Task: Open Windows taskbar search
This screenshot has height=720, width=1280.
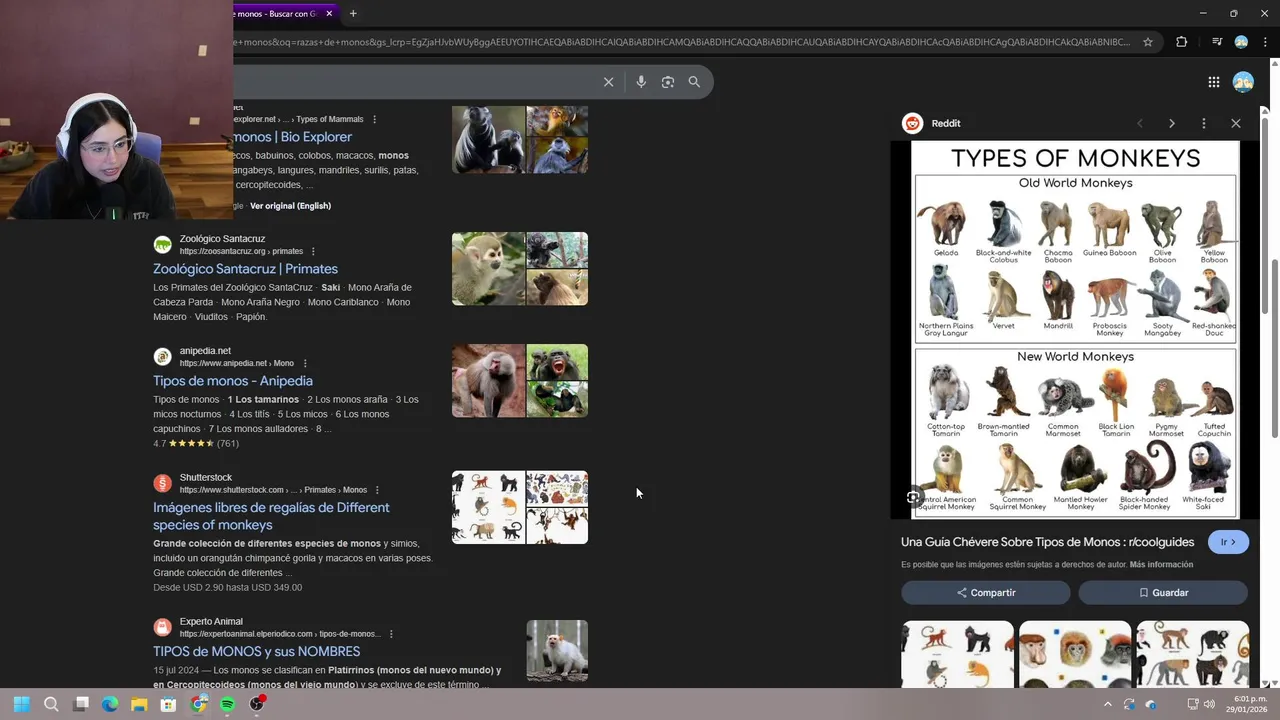Action: [x=51, y=704]
